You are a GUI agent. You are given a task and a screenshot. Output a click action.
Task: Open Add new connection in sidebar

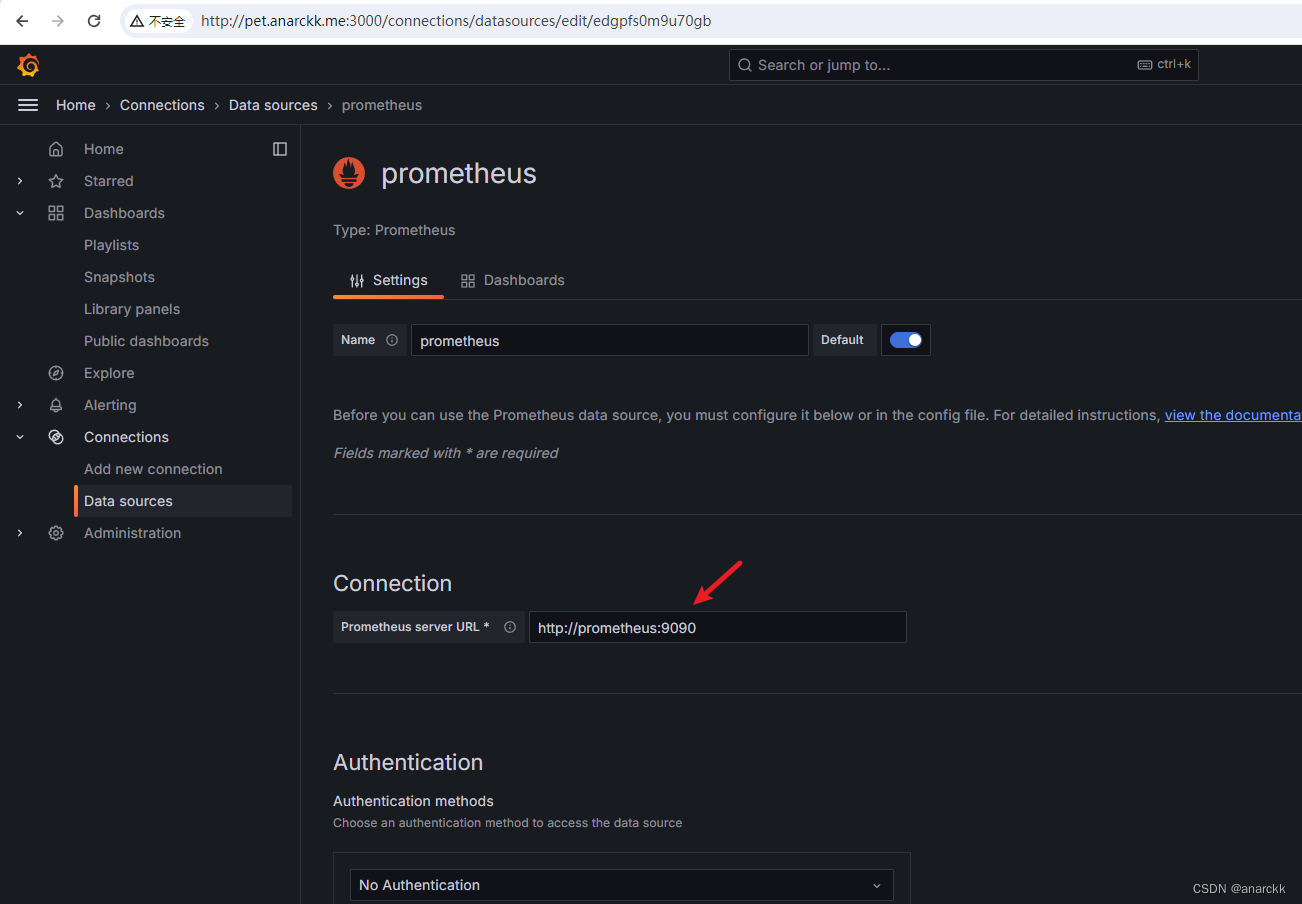(x=153, y=469)
